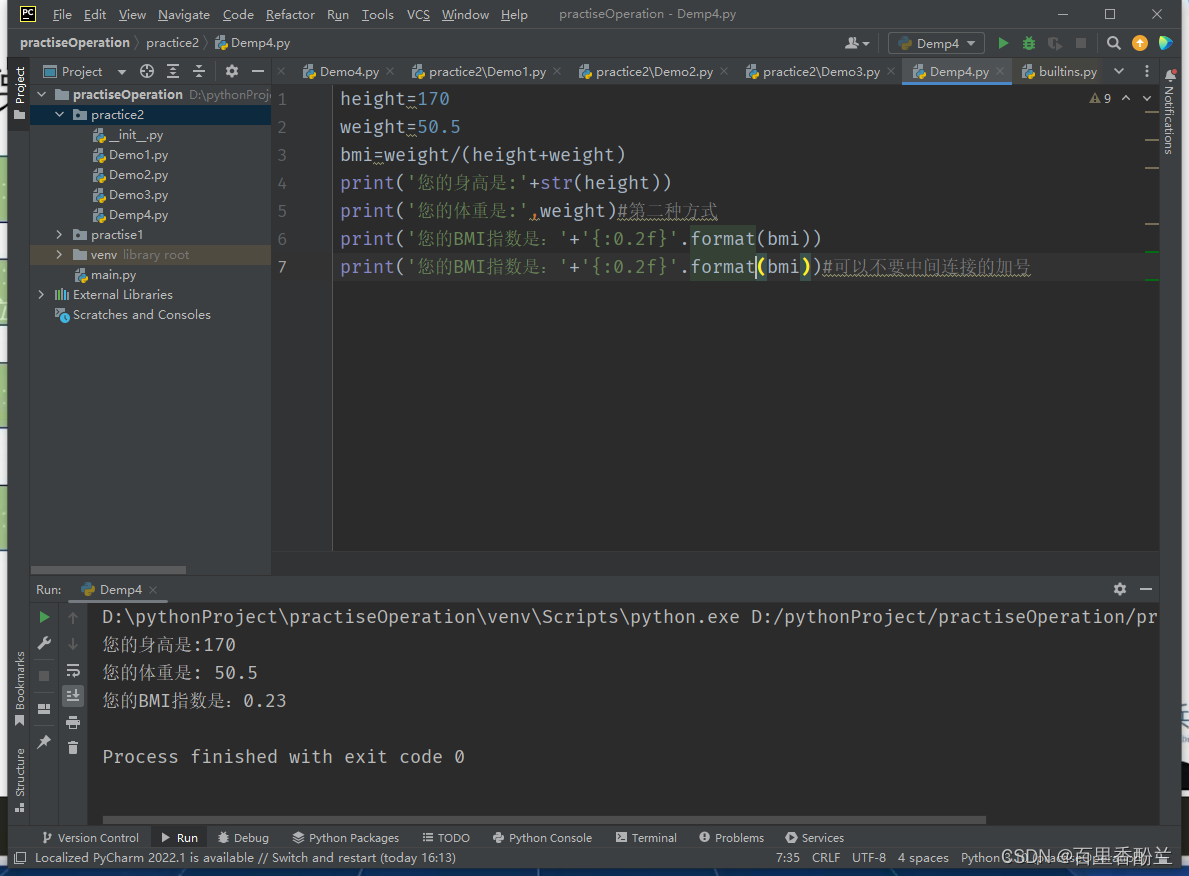This screenshot has height=876, width=1189.
Task: Go to next highlighted error arrow
Action: tap(1147, 99)
